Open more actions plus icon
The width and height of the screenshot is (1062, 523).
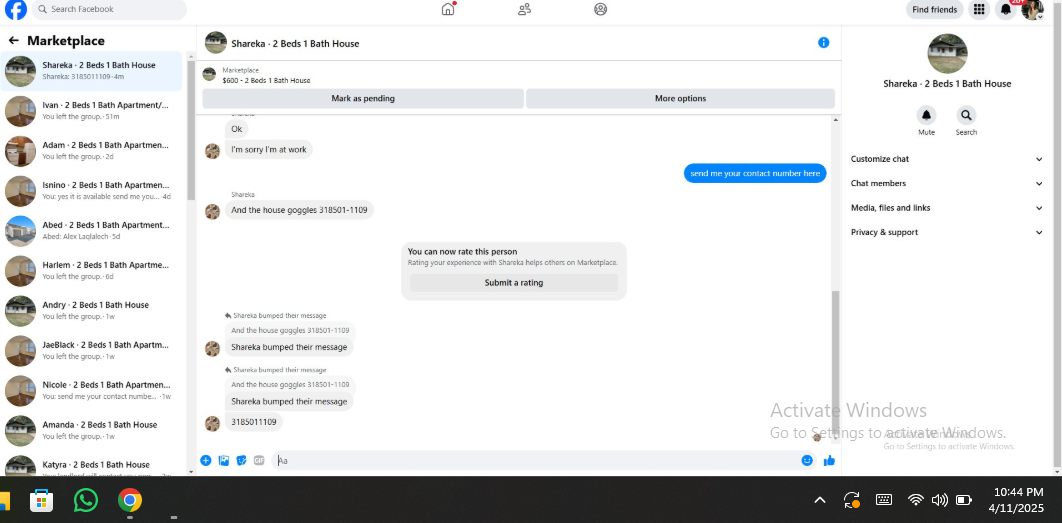coord(206,461)
